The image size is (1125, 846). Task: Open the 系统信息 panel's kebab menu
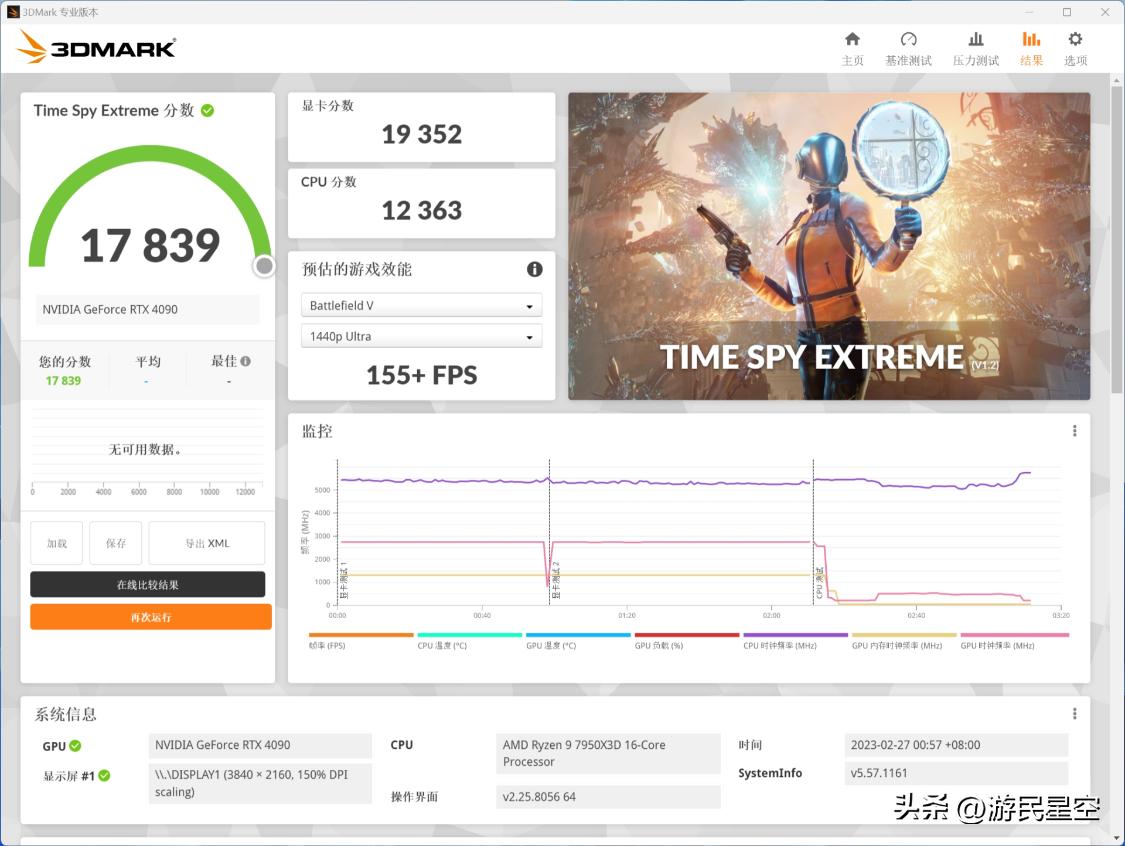click(x=1074, y=712)
